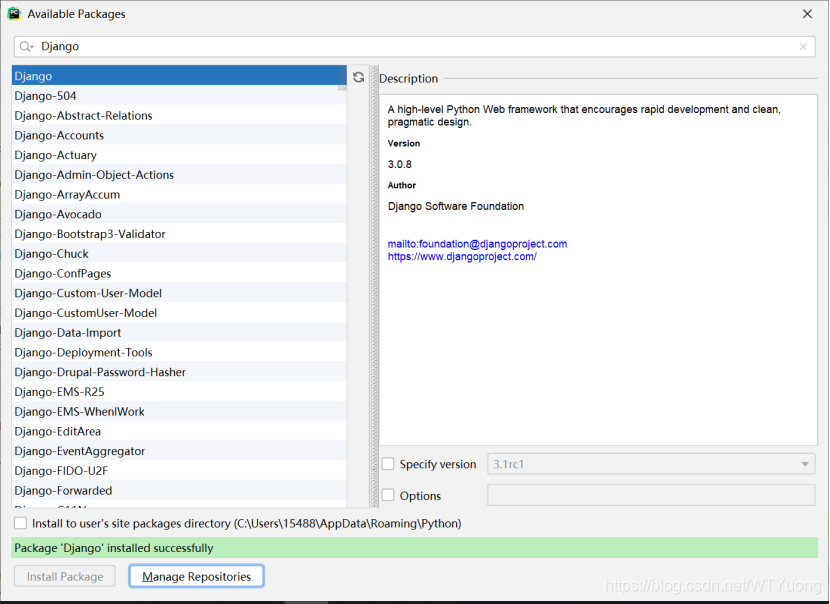Click the Options text field
Viewport: 830px width, 604px height.
click(x=651, y=495)
